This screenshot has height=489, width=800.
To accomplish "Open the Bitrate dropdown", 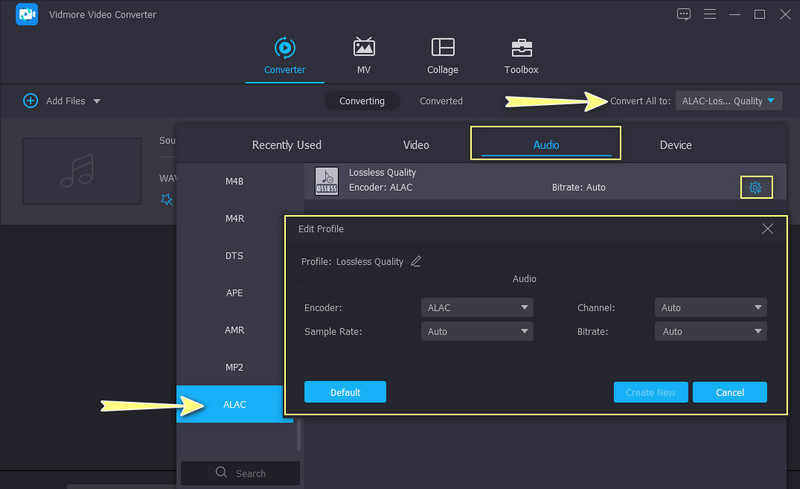I will pos(710,331).
